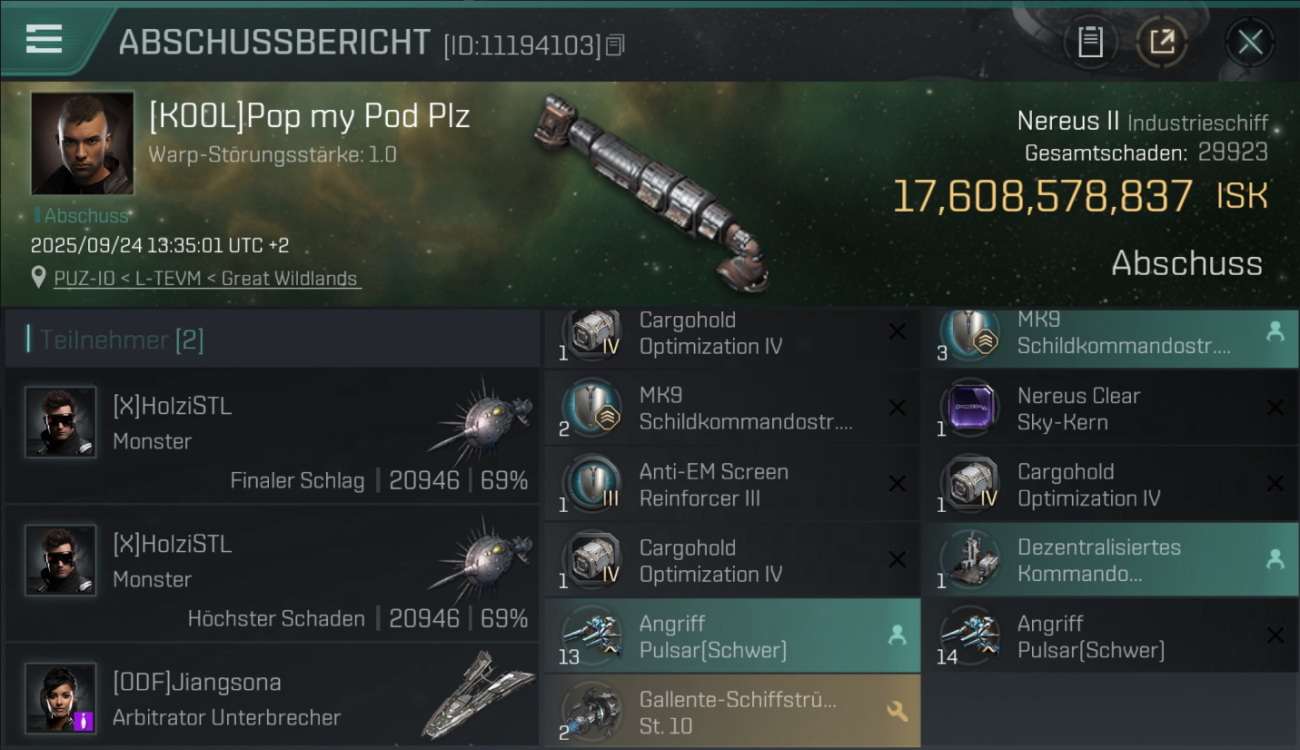
Task: Close the Abschussbericht window
Action: click(1250, 42)
